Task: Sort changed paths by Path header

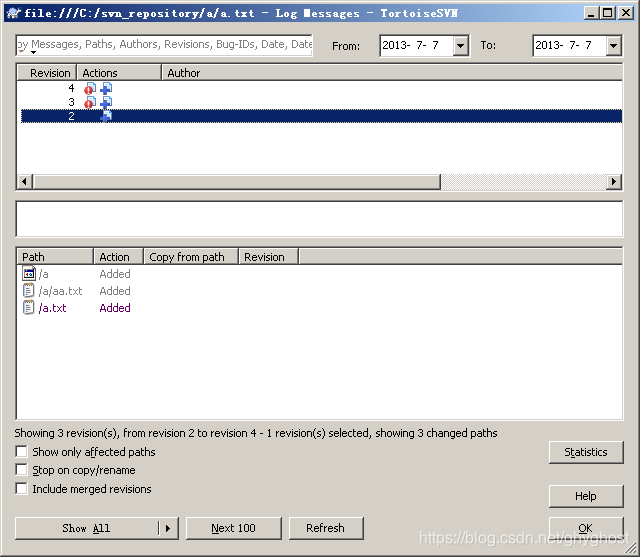Action: click(x=55, y=257)
